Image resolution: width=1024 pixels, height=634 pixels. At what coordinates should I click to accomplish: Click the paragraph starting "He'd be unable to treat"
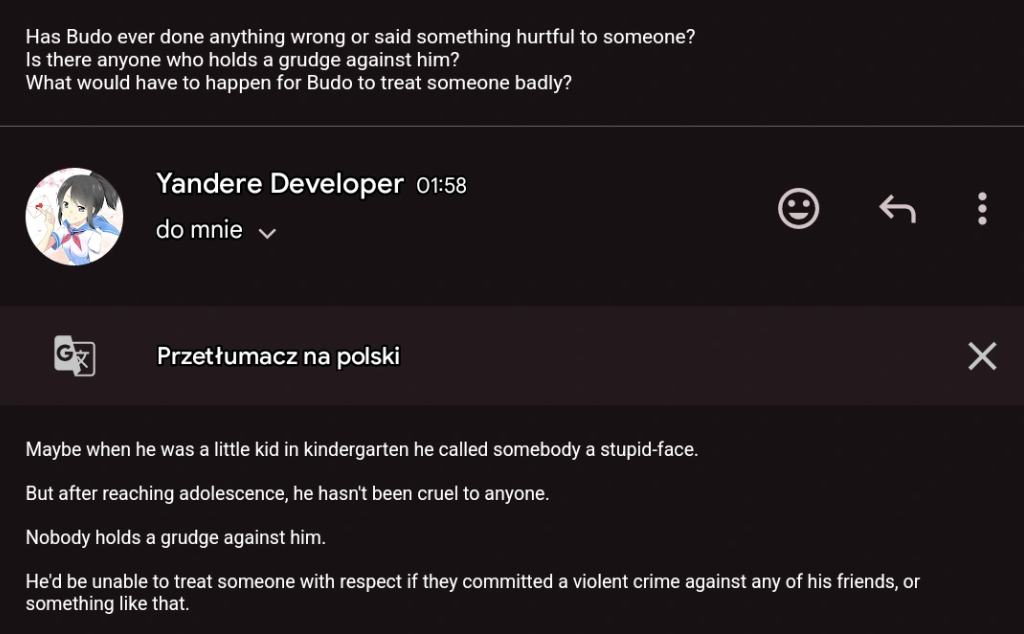tap(472, 582)
